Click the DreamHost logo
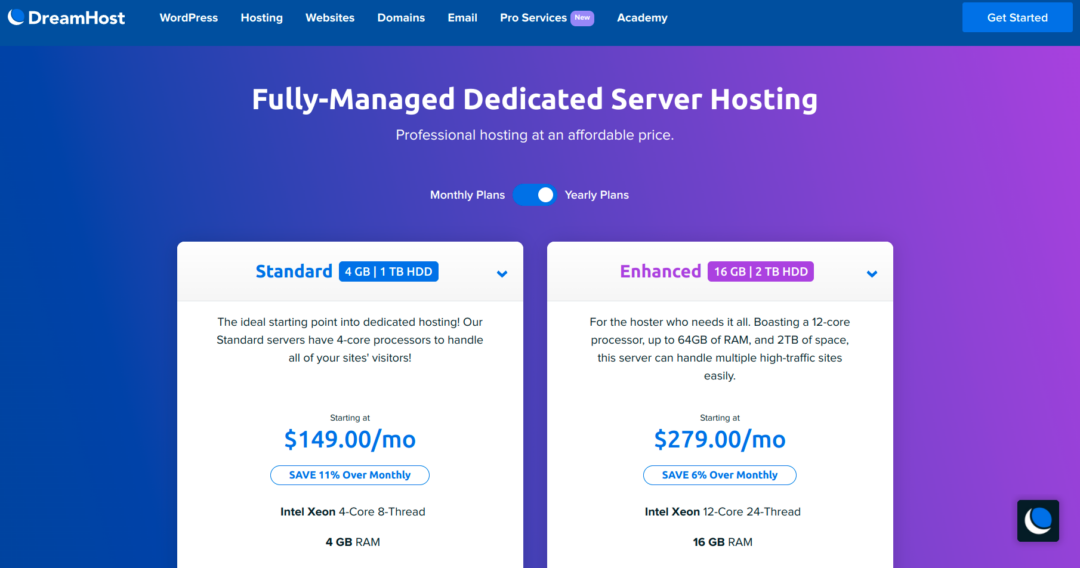Viewport: 1080px width, 568px height. click(x=67, y=18)
